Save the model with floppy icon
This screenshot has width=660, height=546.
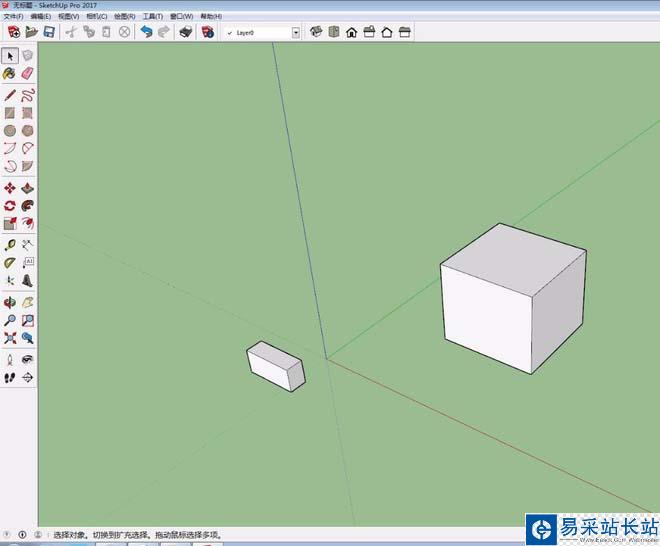49,32
